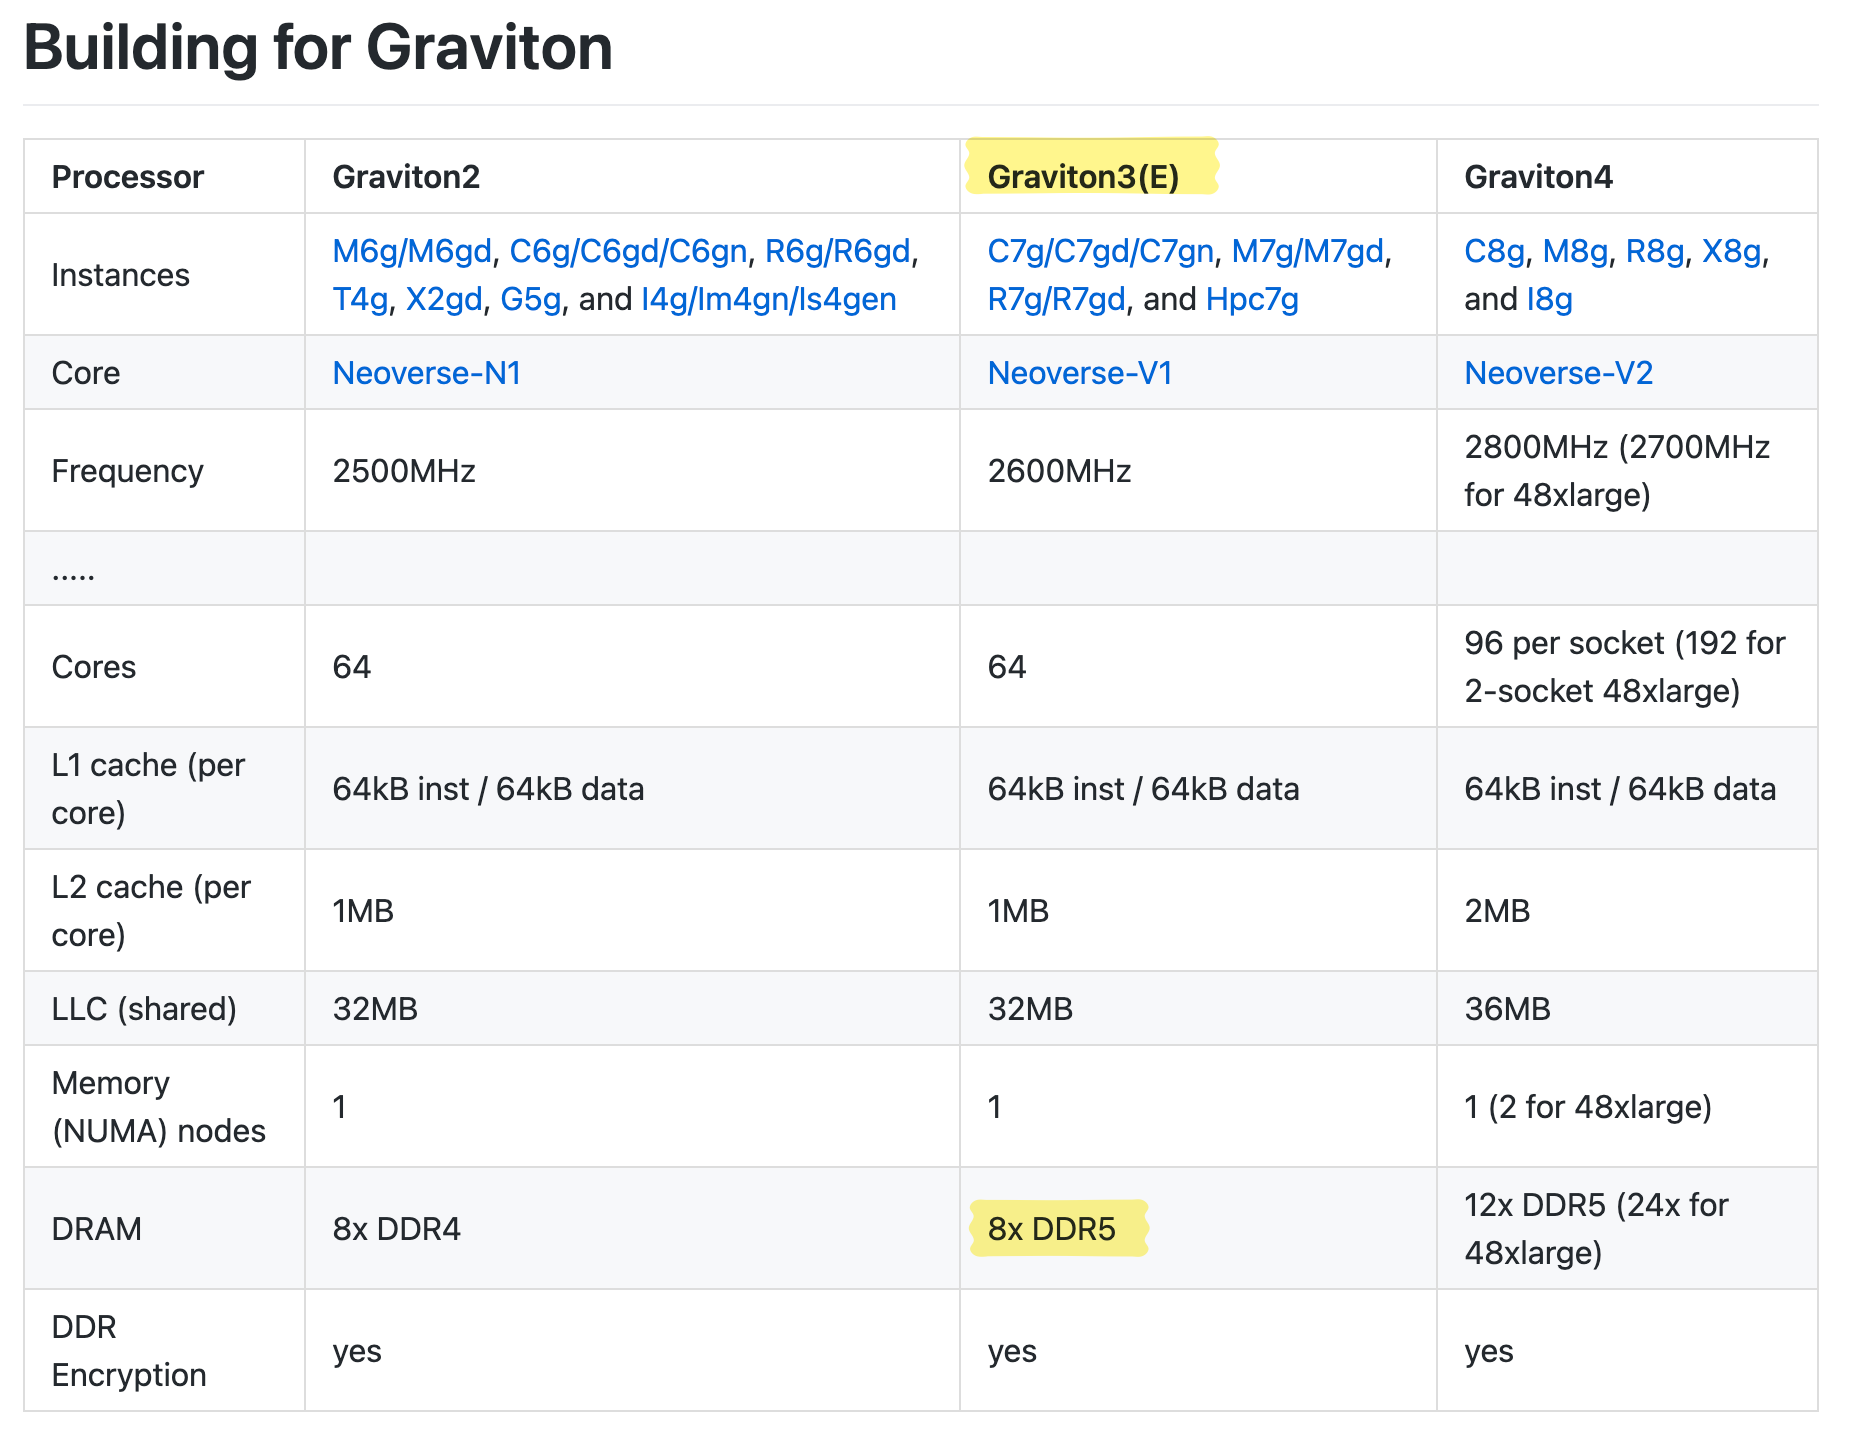Open the T4g instance link
The height and width of the screenshot is (1452, 1870).
360,299
